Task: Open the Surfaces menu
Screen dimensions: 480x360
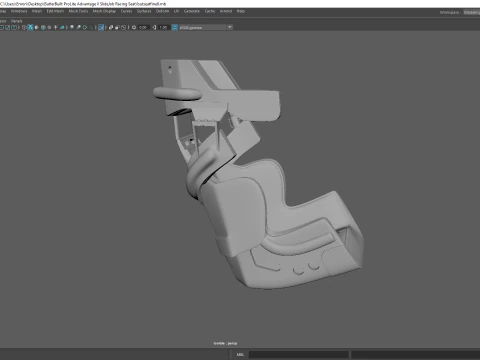Action: (x=144, y=11)
